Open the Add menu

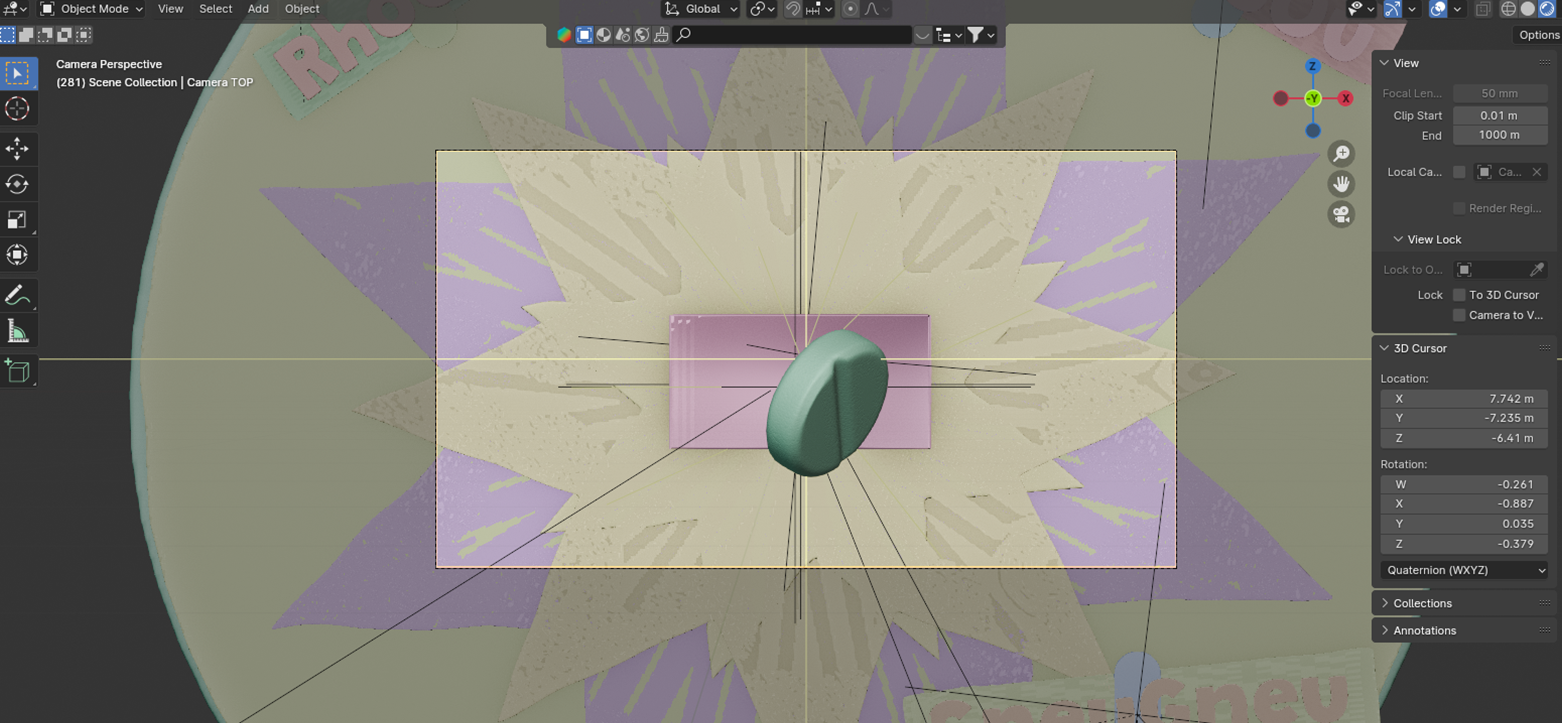click(x=258, y=9)
